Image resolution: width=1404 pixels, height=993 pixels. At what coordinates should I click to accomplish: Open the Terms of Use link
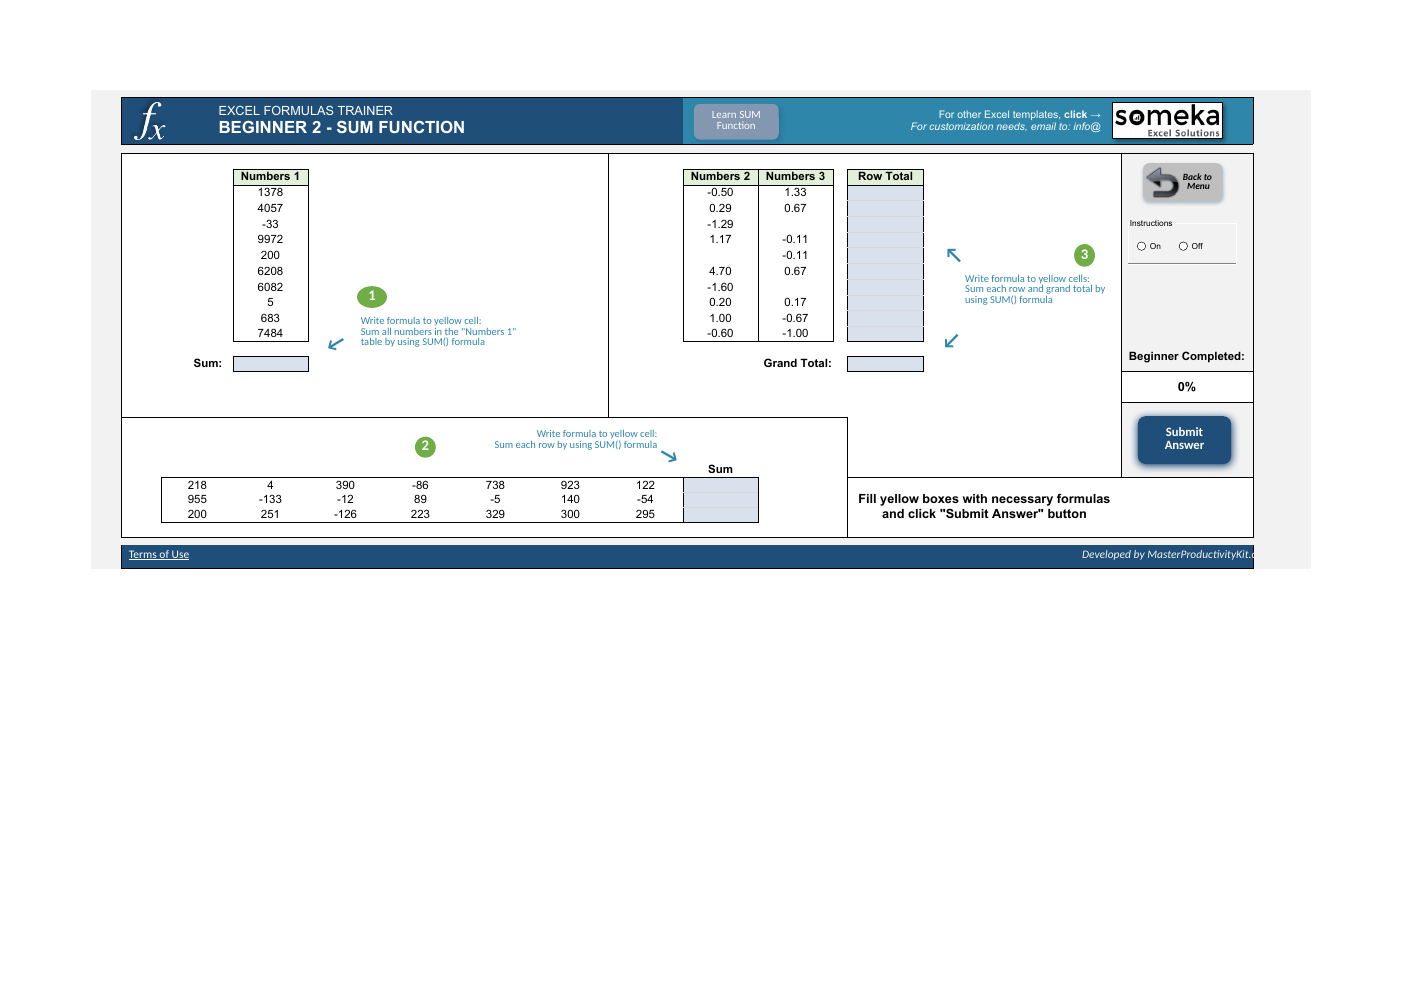tap(159, 555)
